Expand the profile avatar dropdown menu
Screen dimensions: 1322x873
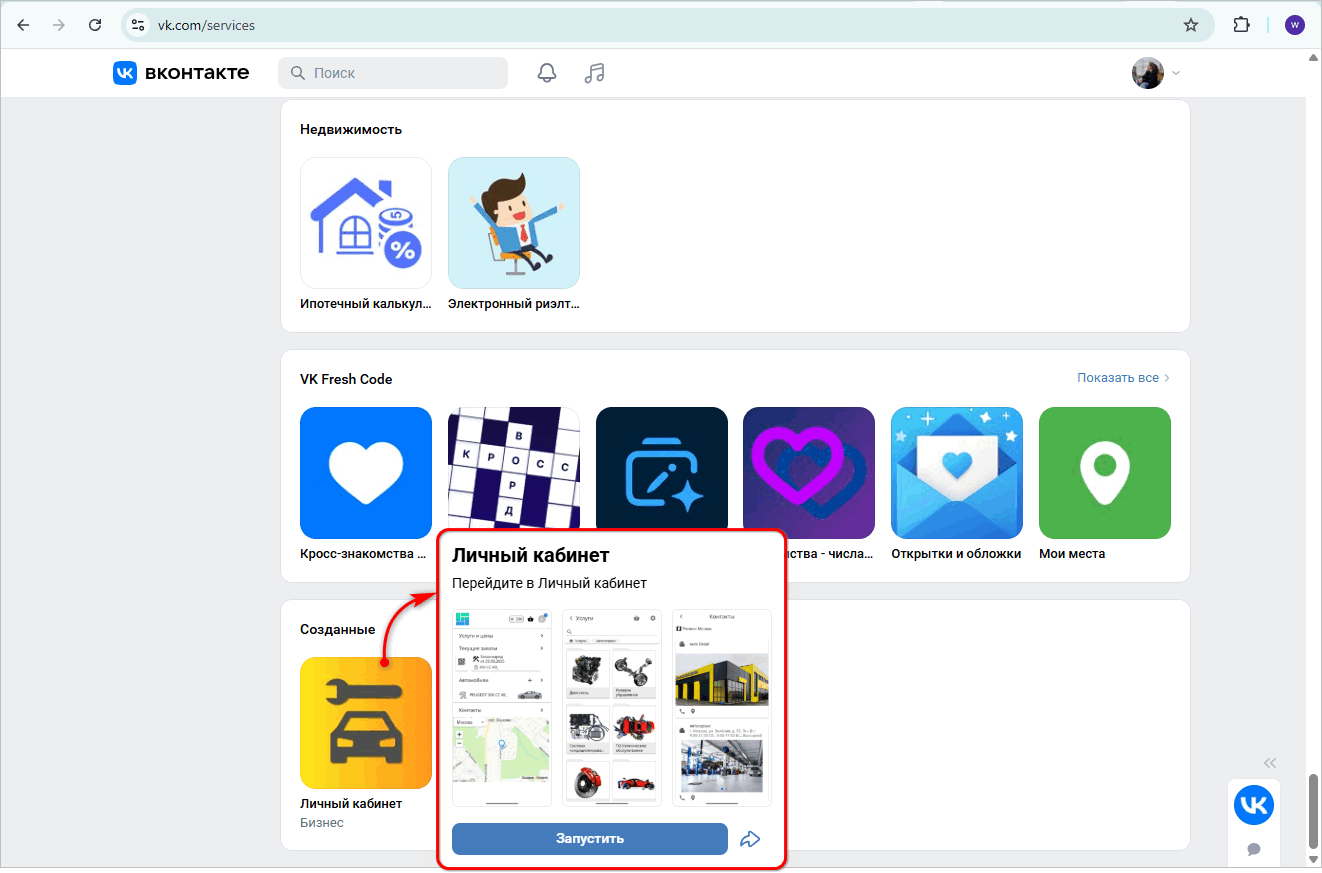[1156, 73]
